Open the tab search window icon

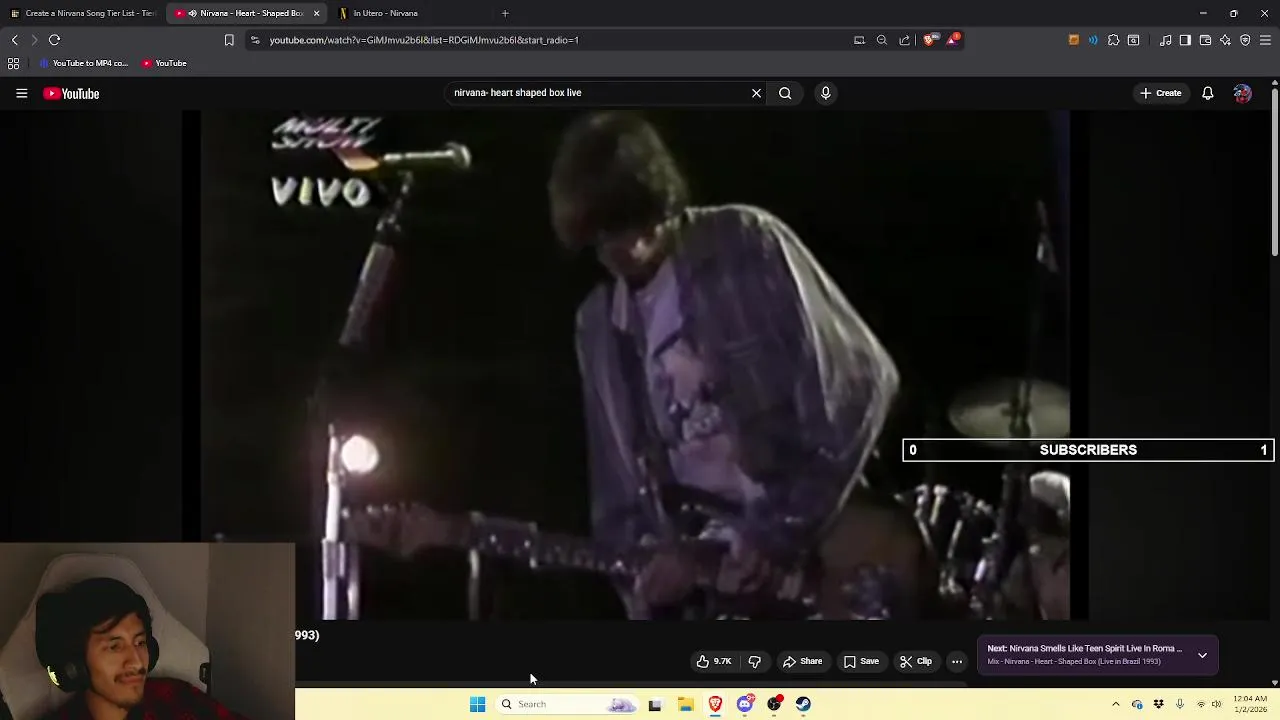[1134, 40]
